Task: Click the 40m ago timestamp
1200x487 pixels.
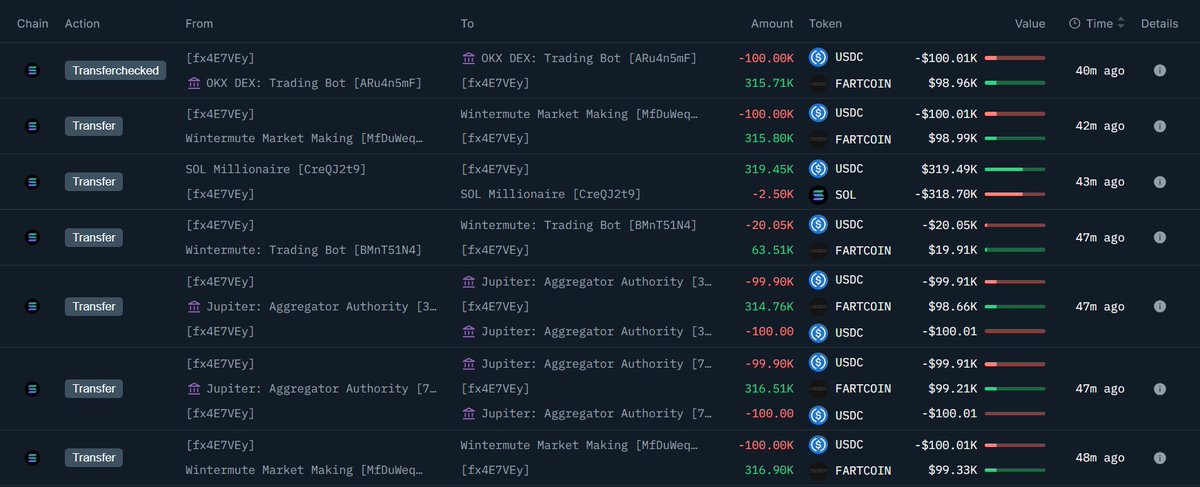Action: pos(1100,71)
